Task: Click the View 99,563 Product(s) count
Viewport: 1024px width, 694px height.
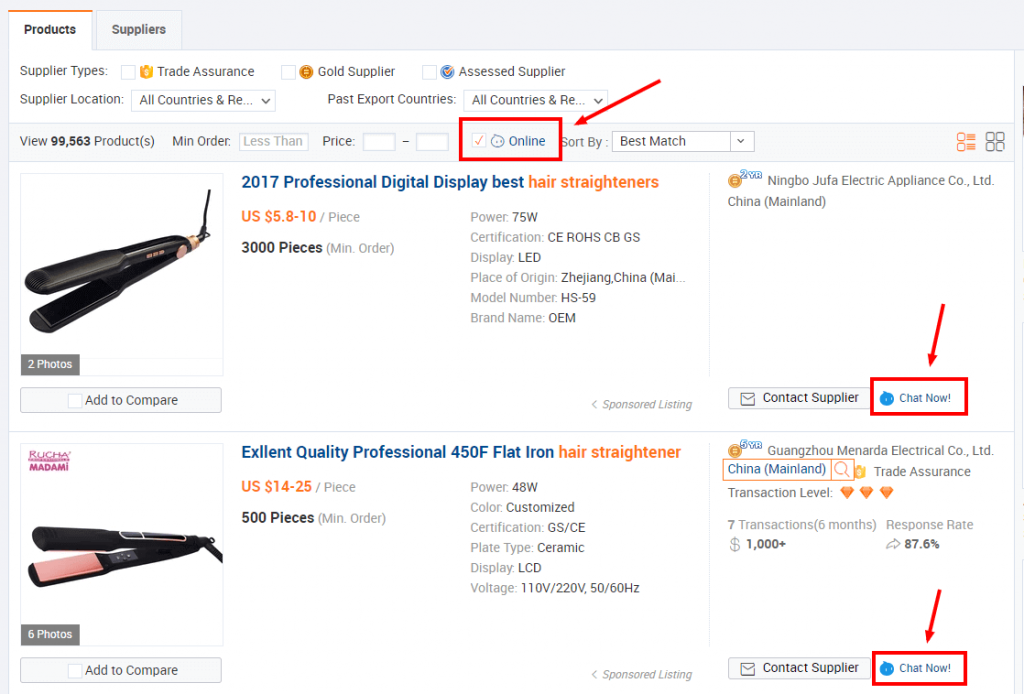Action: click(x=87, y=141)
